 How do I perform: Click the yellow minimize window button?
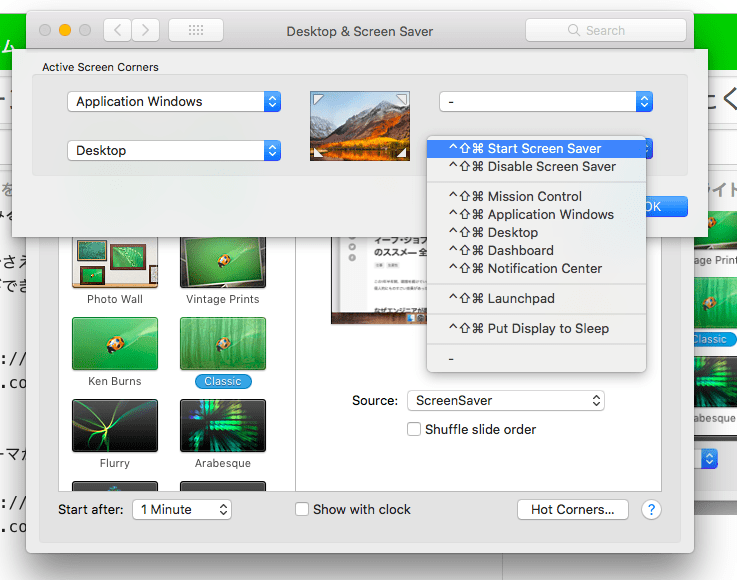point(65,30)
